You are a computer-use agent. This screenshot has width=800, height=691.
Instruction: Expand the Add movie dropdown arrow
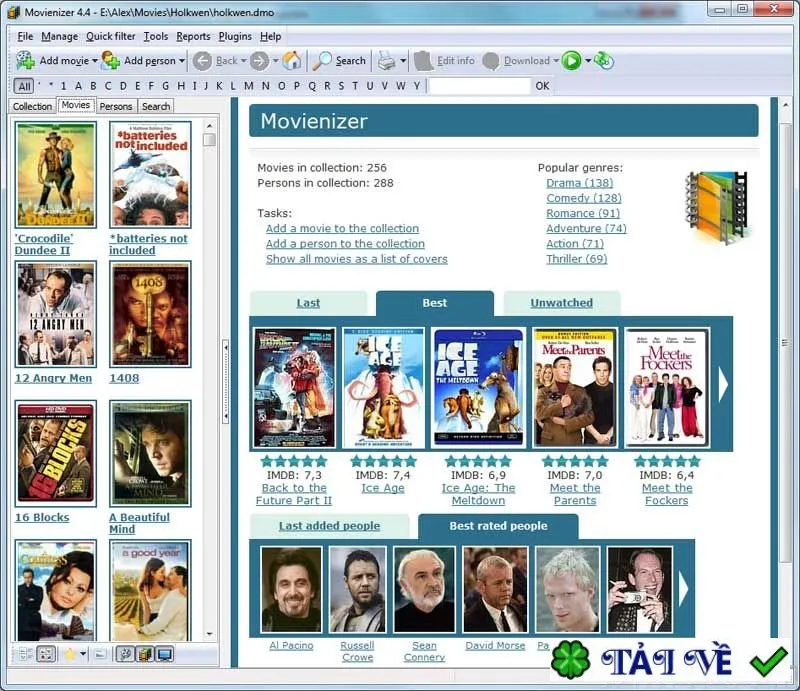tap(95, 61)
